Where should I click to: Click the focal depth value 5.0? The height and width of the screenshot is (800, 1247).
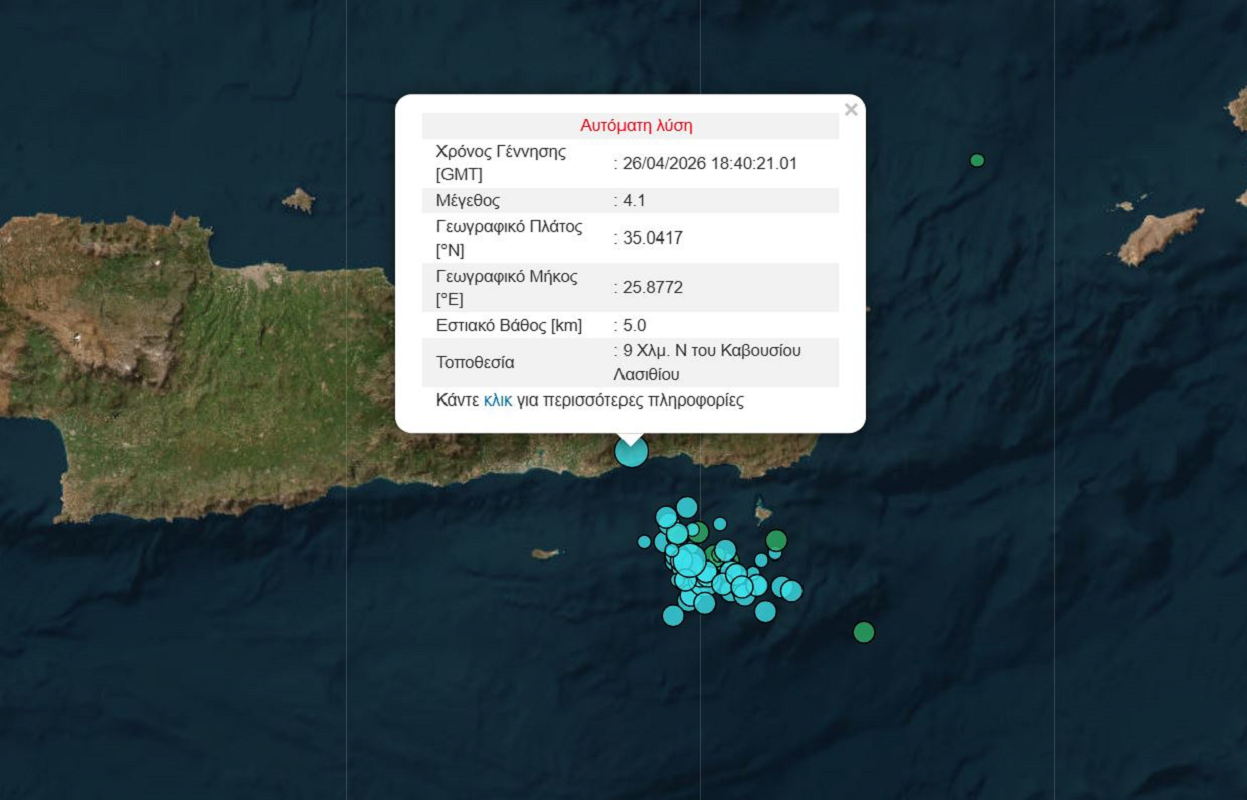coord(634,325)
